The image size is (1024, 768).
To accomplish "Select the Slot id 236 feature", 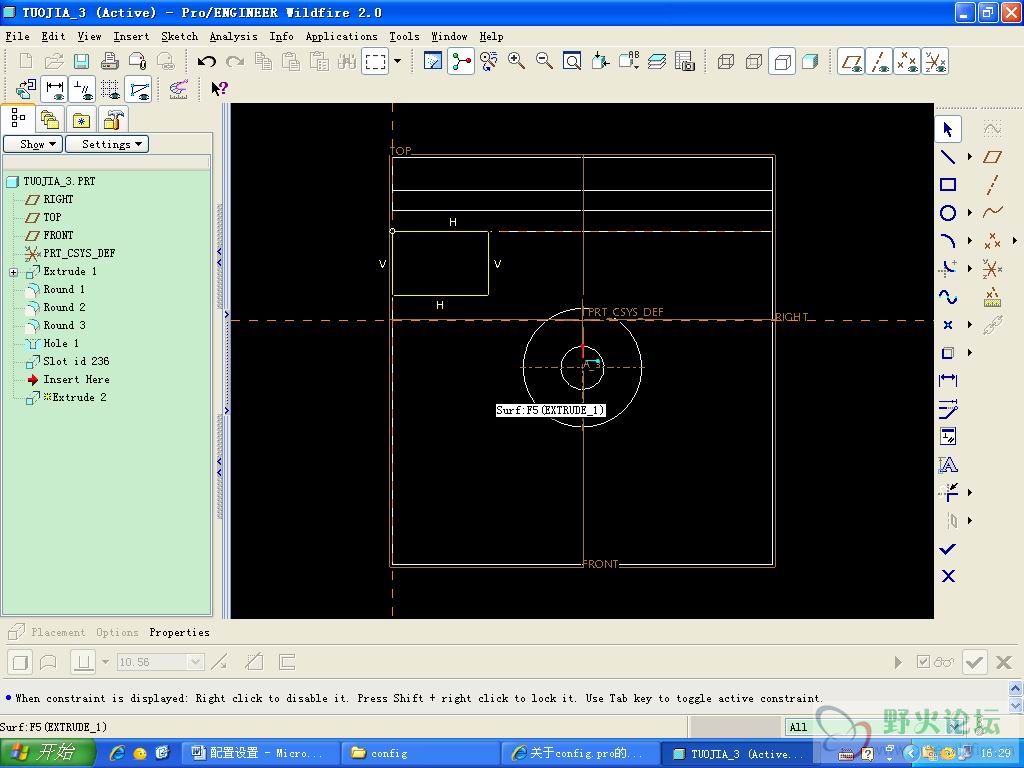I will click(x=76, y=361).
